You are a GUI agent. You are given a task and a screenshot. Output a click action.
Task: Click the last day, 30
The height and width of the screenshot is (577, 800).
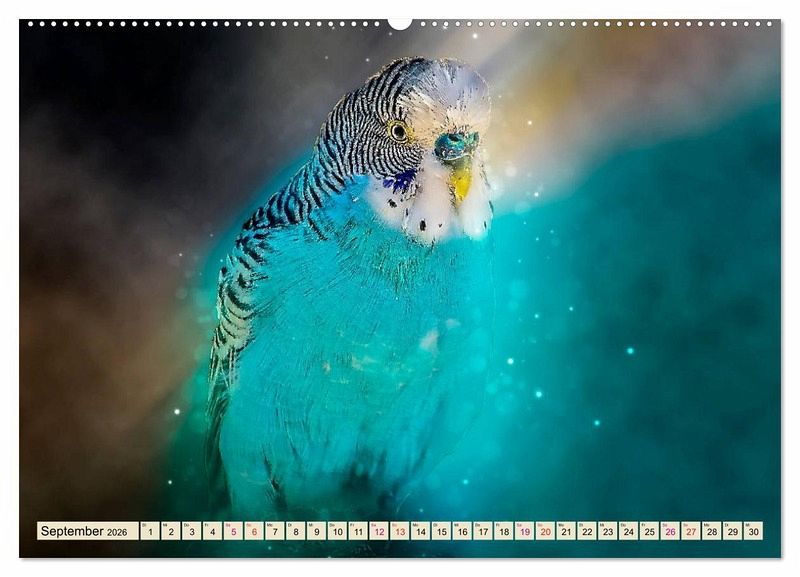point(752,531)
